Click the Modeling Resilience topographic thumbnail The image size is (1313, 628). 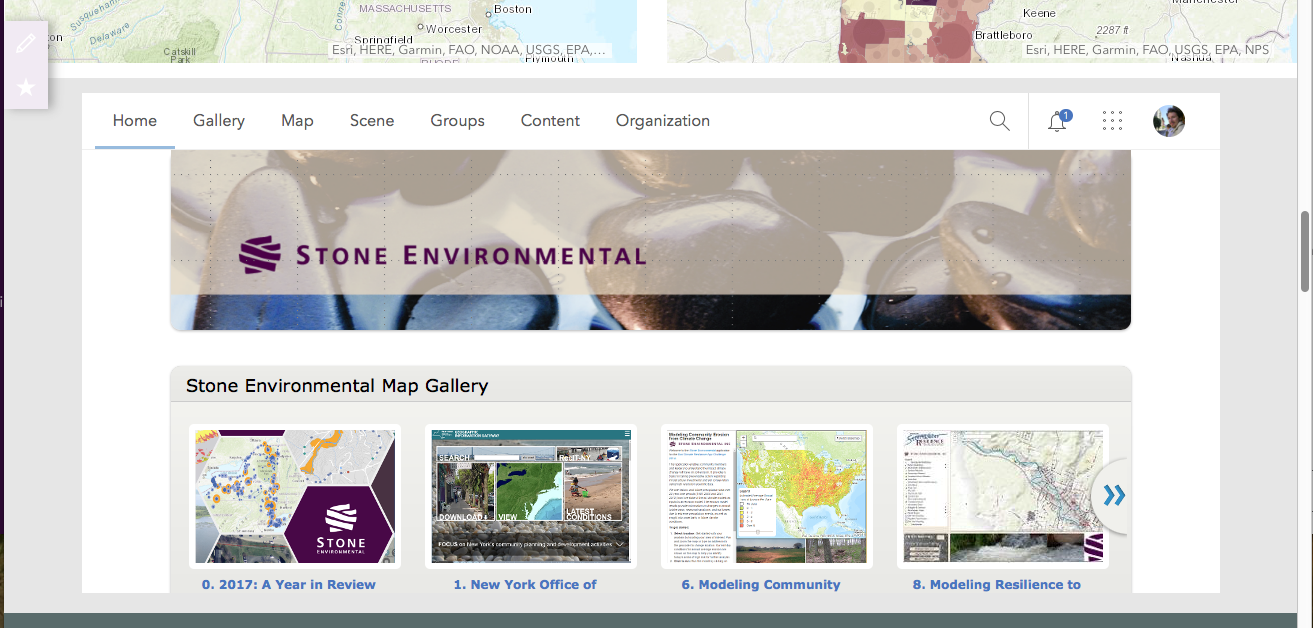tap(1003, 497)
